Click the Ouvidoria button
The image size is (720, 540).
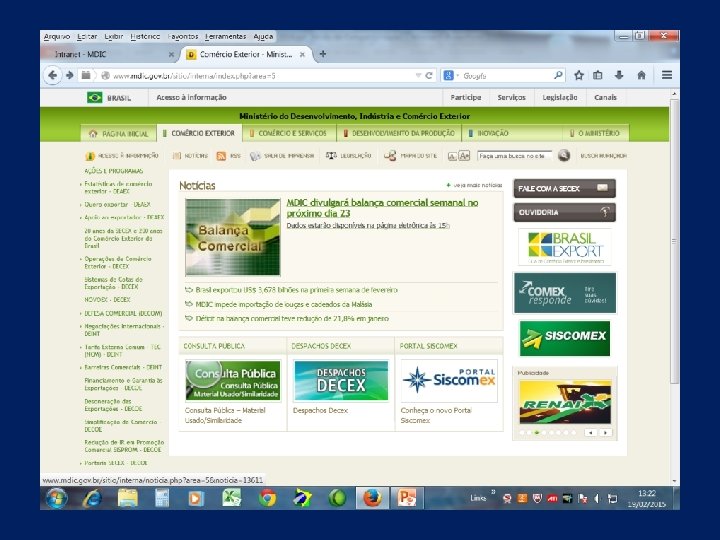coord(564,212)
